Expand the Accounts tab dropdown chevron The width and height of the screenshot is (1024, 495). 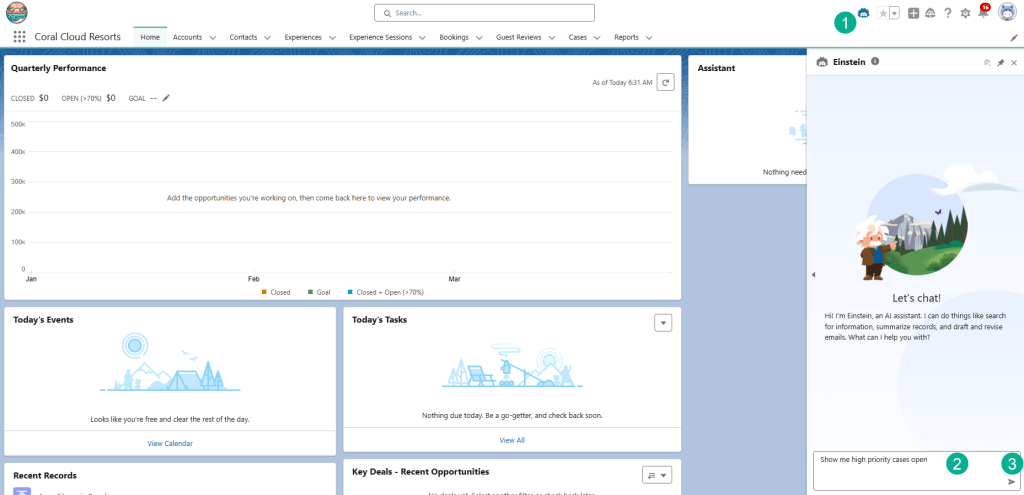tap(213, 38)
